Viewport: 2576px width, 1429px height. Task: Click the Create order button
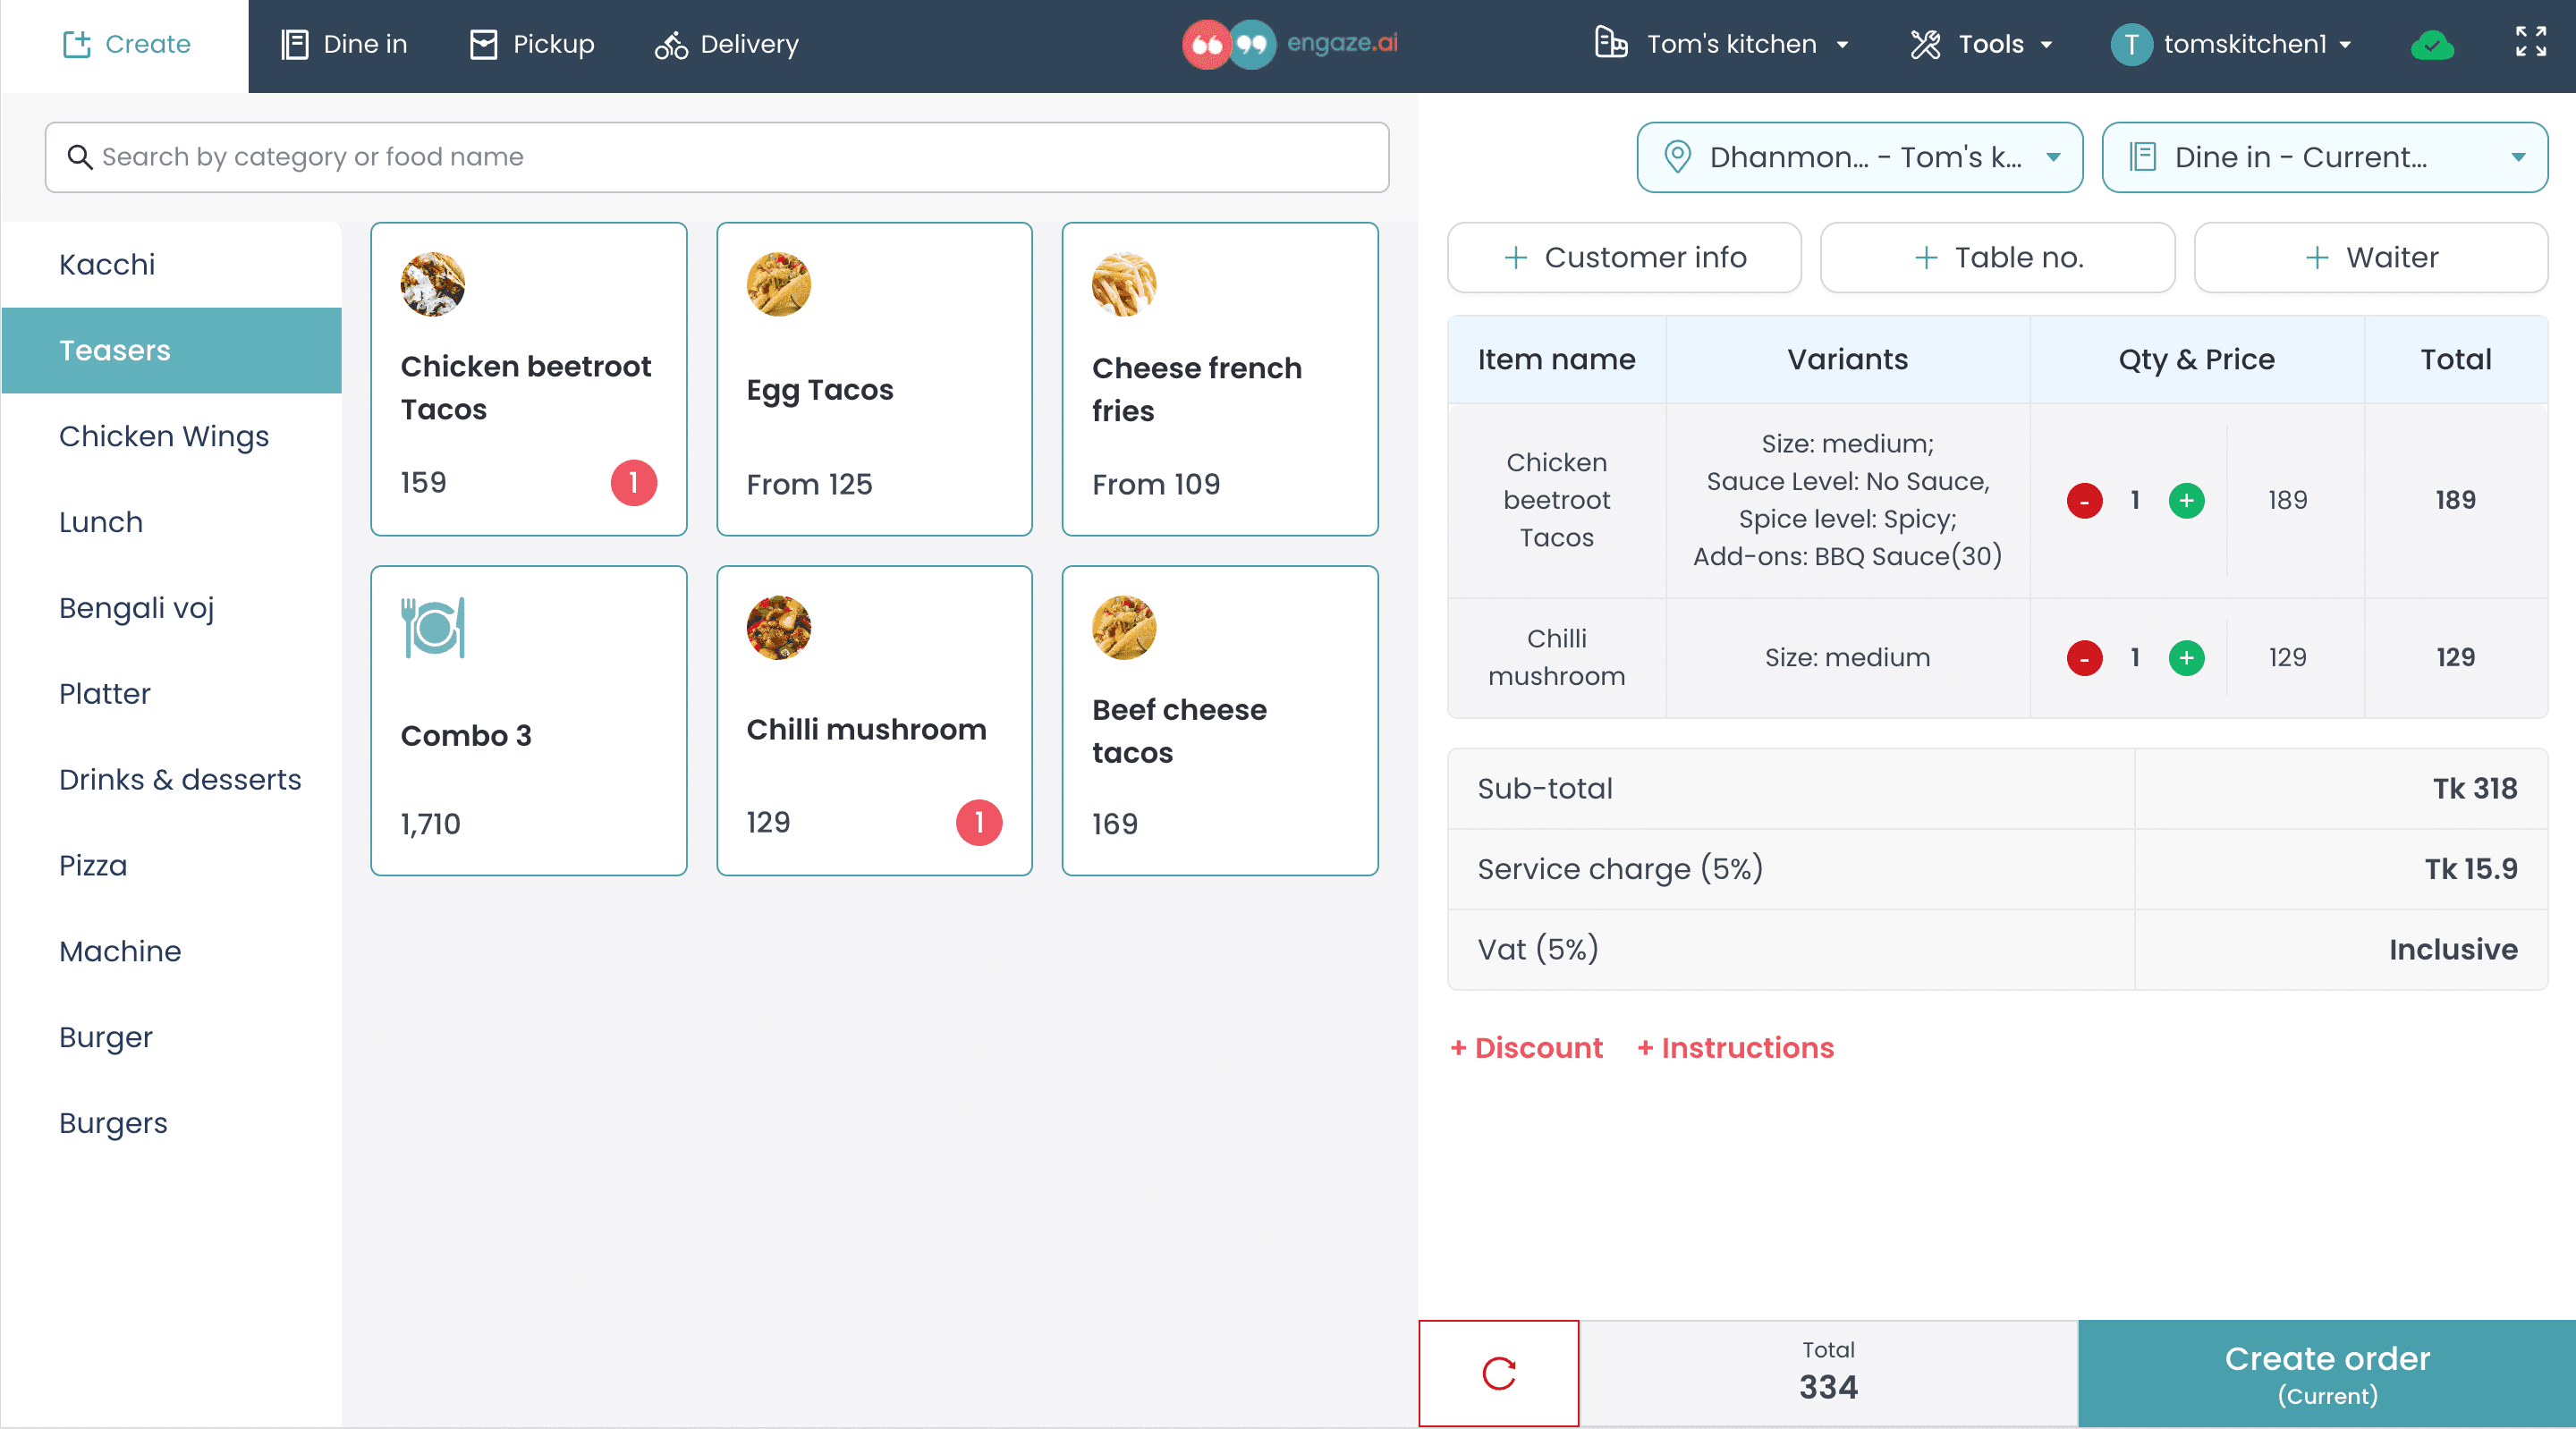(2326, 1373)
